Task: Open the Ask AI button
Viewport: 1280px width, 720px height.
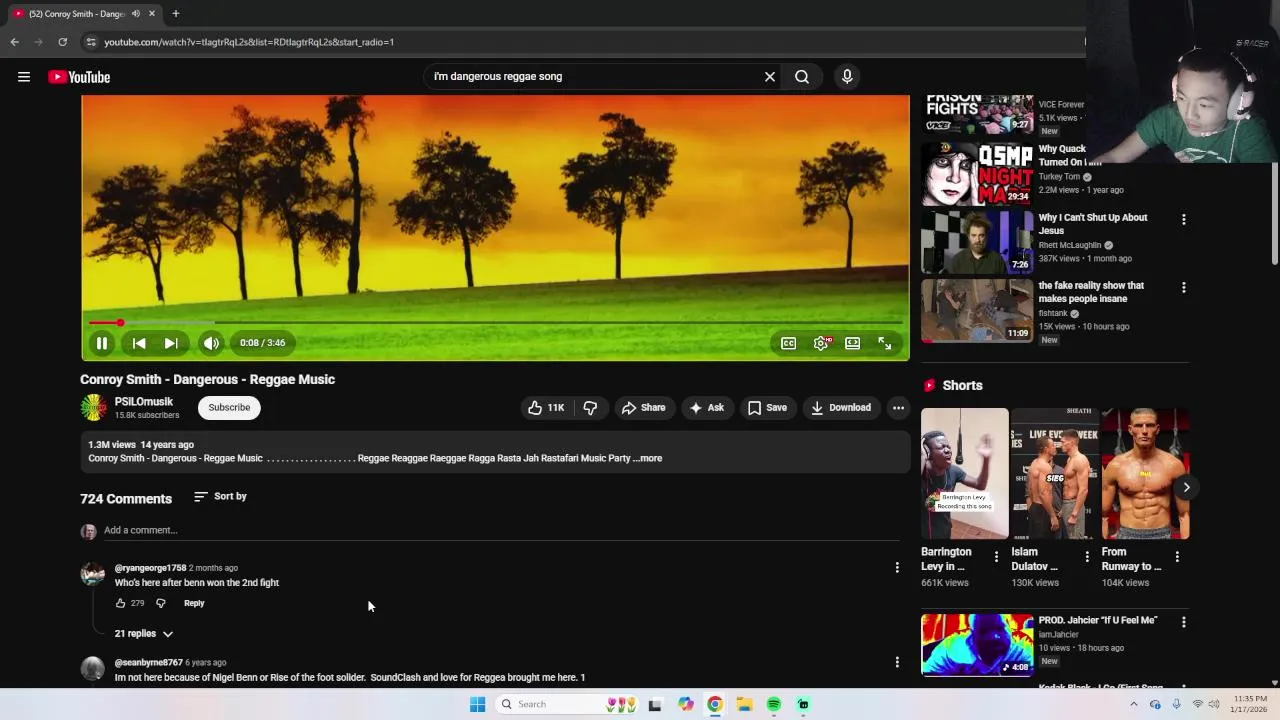Action: pos(706,407)
